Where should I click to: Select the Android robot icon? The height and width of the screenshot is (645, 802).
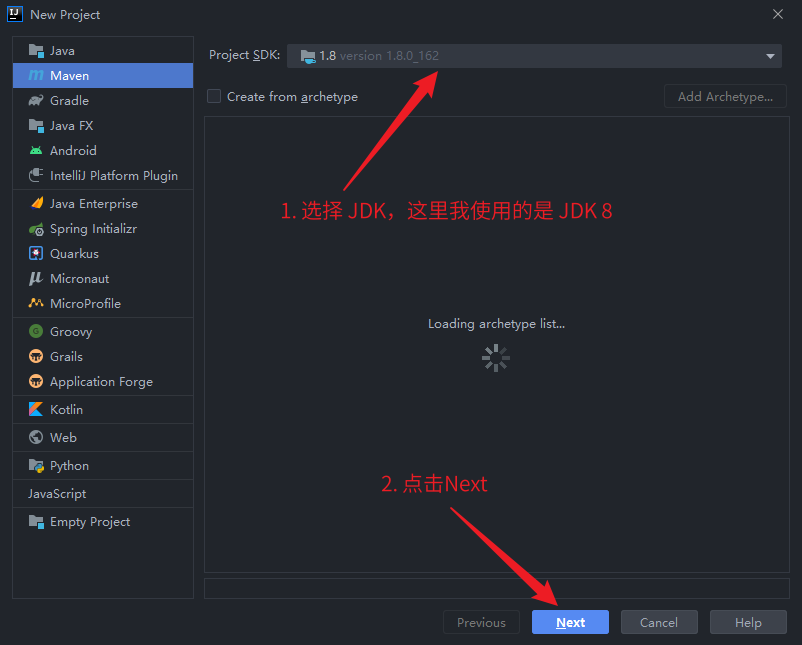pos(36,151)
